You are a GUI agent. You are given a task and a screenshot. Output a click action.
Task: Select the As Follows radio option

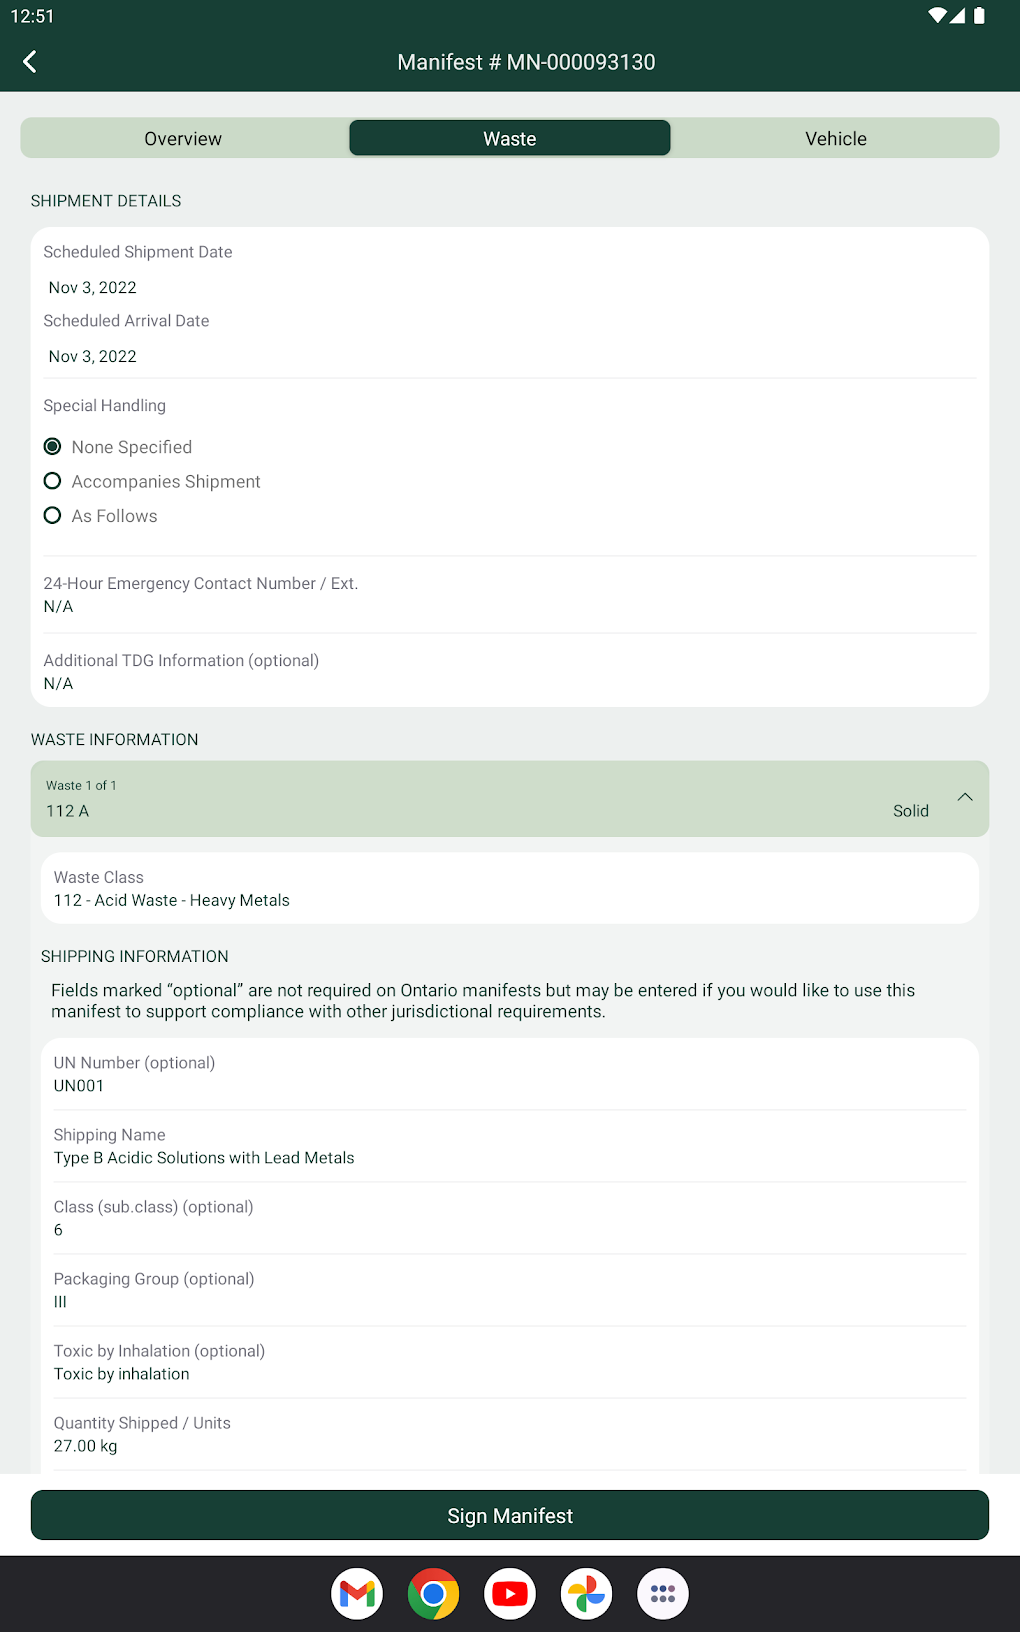(x=53, y=516)
